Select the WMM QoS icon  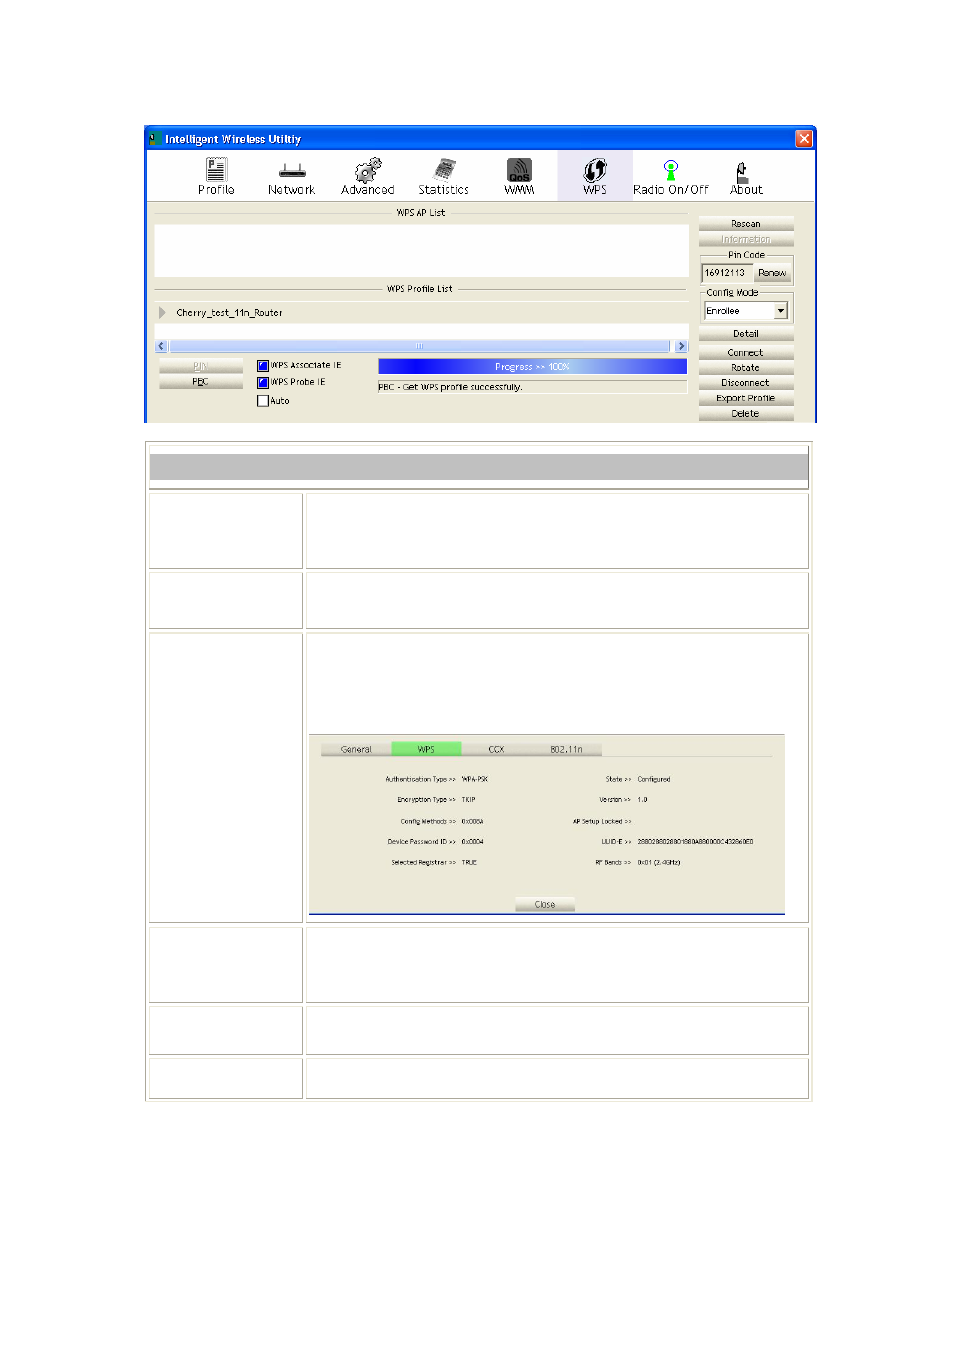[x=519, y=171]
